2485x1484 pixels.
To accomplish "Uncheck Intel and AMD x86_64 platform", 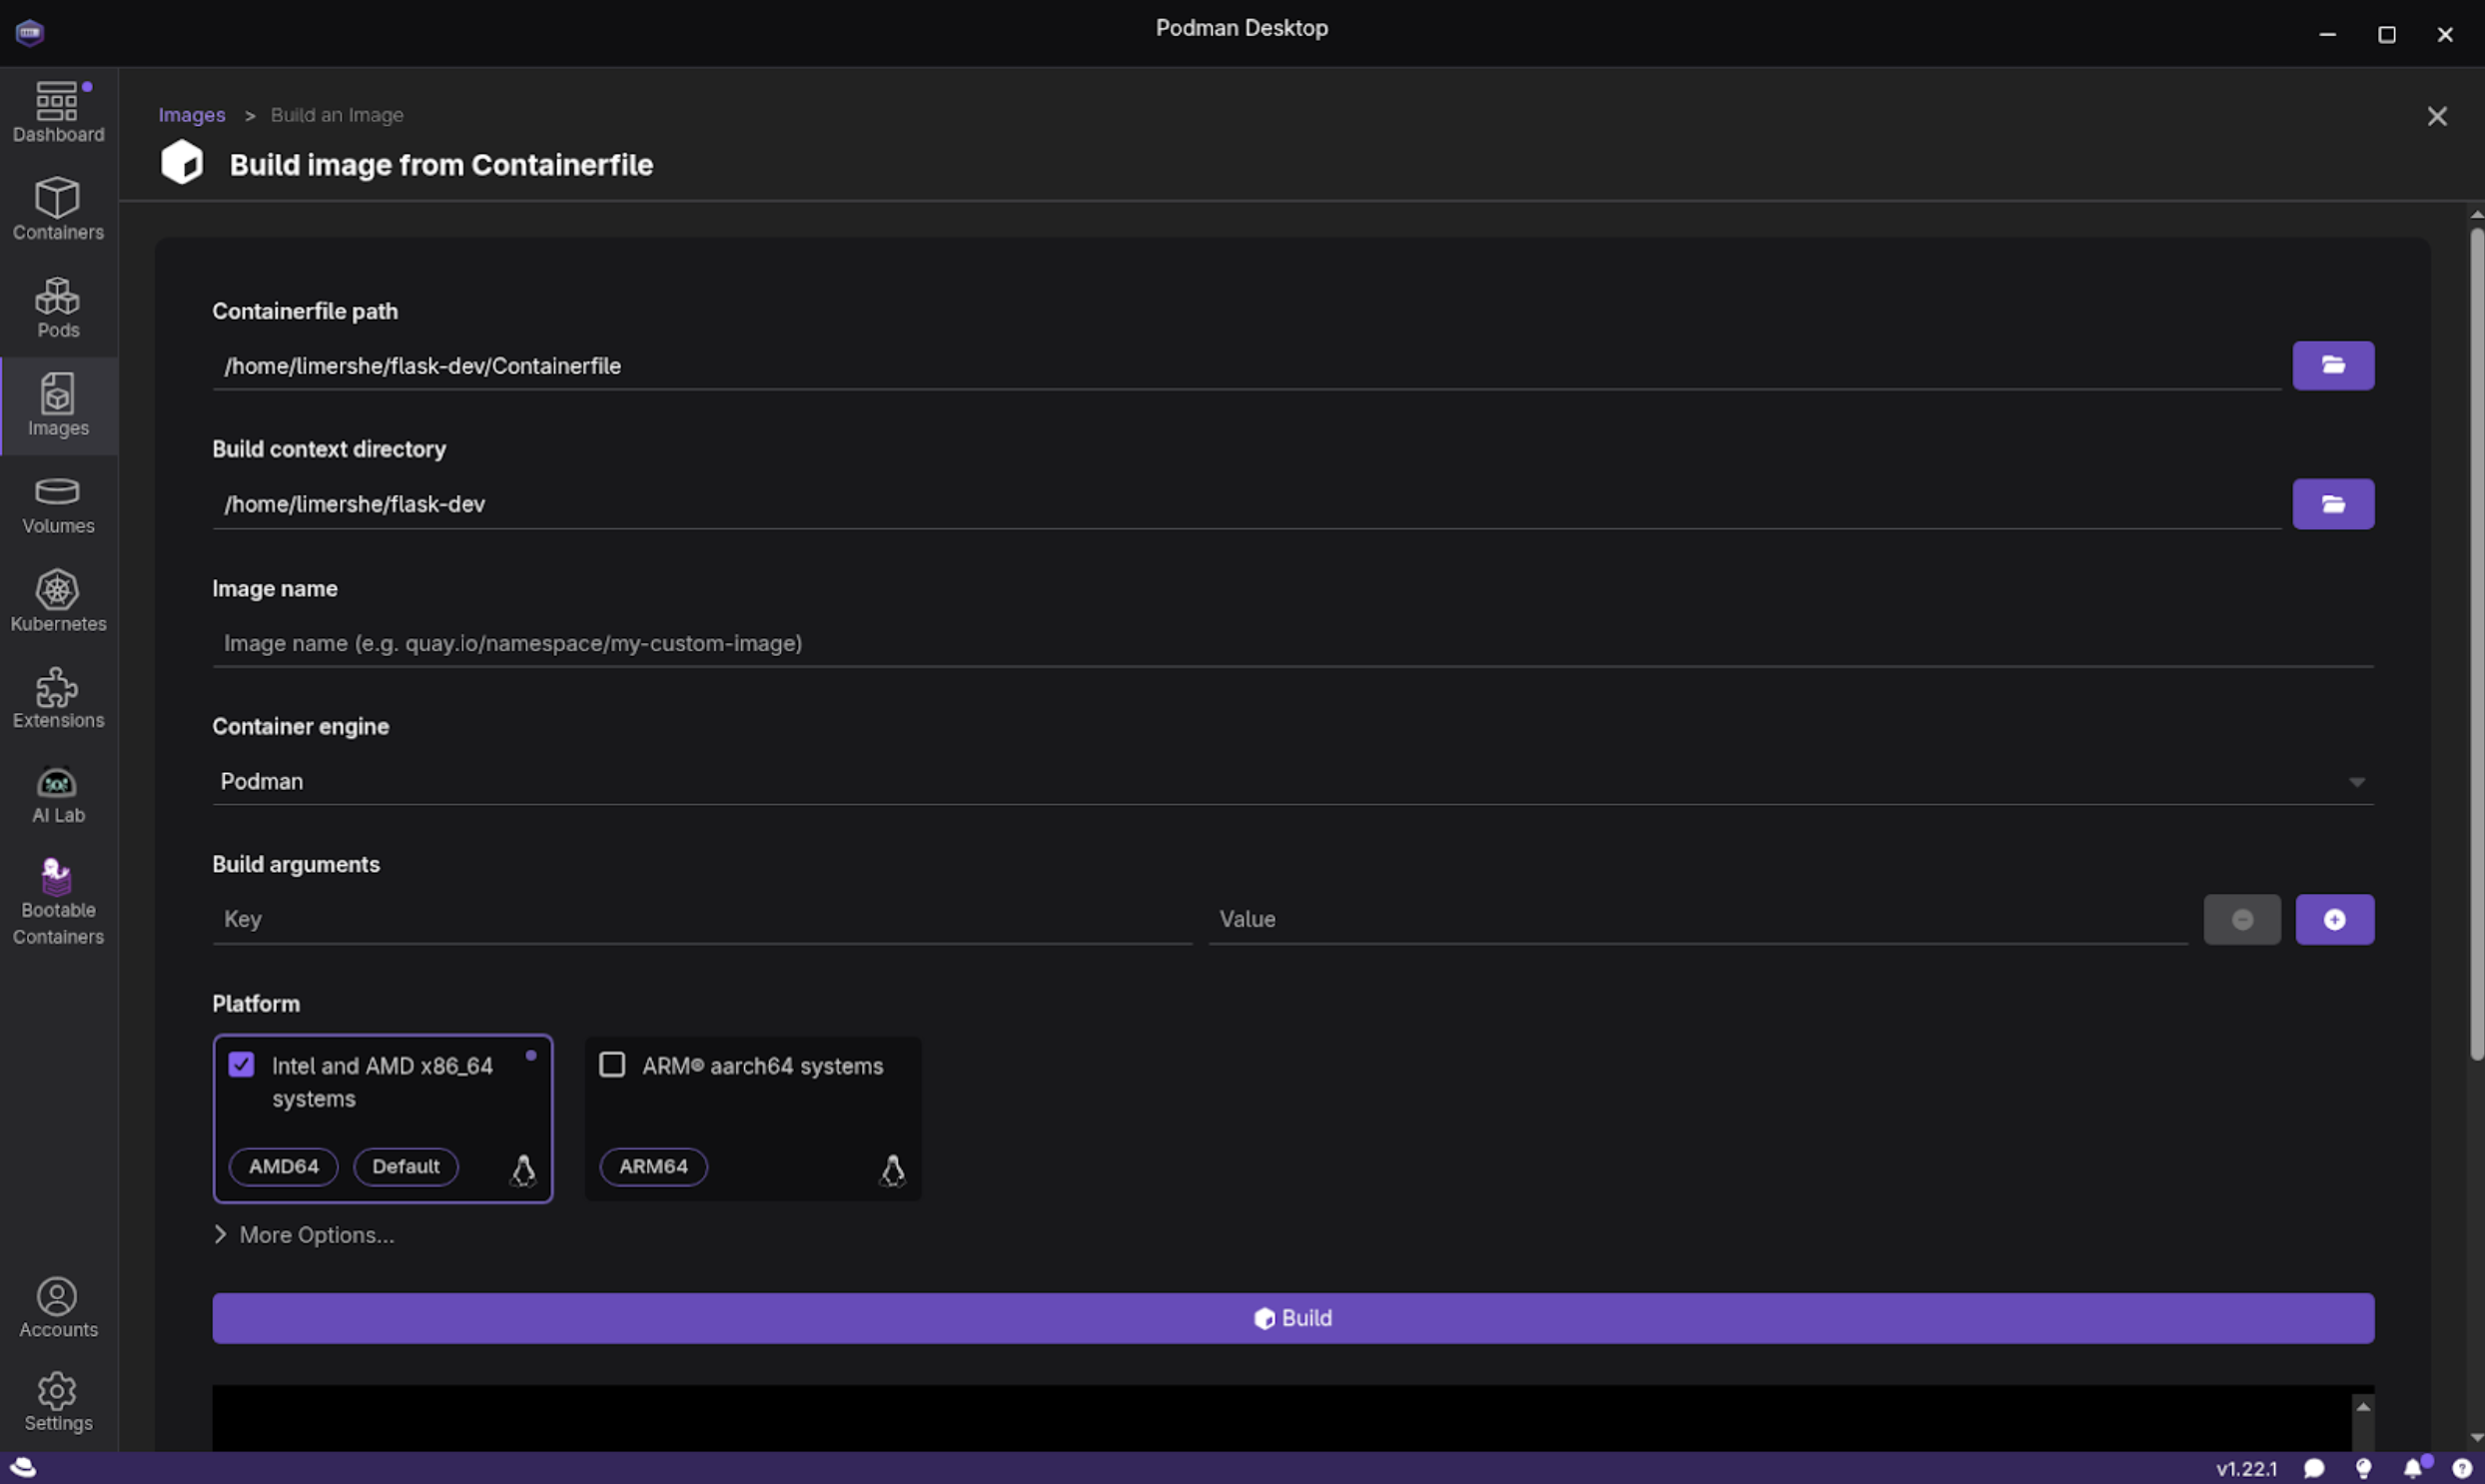I will coord(241,1065).
